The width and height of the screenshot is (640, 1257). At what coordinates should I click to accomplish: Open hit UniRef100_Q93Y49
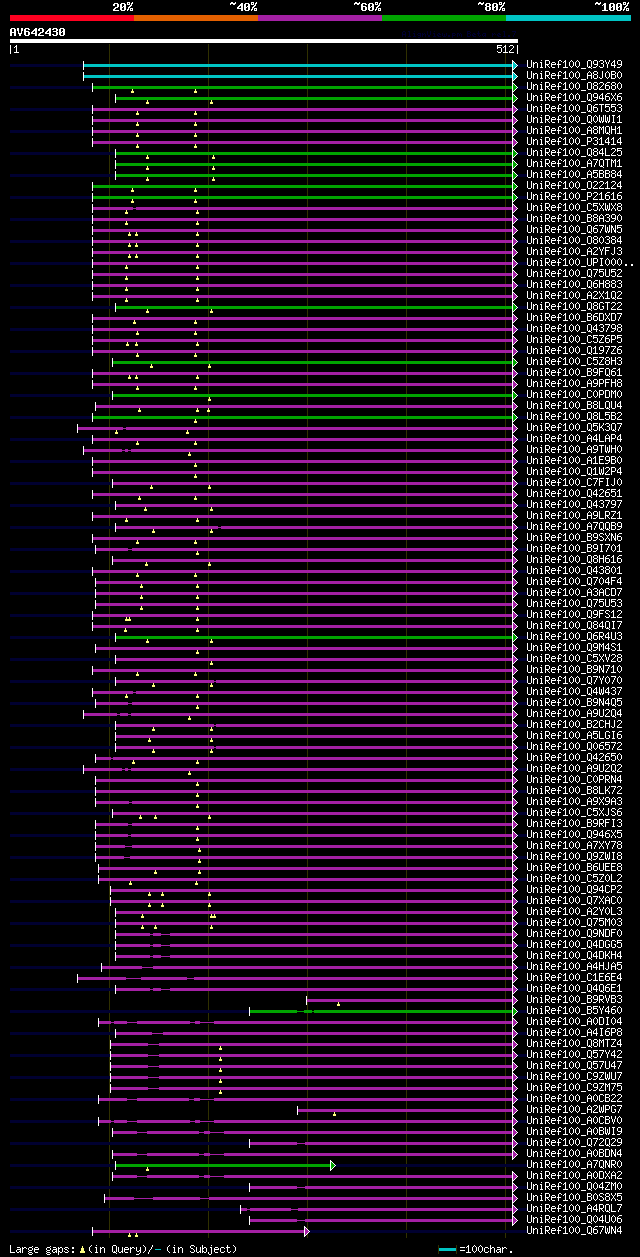coord(574,65)
